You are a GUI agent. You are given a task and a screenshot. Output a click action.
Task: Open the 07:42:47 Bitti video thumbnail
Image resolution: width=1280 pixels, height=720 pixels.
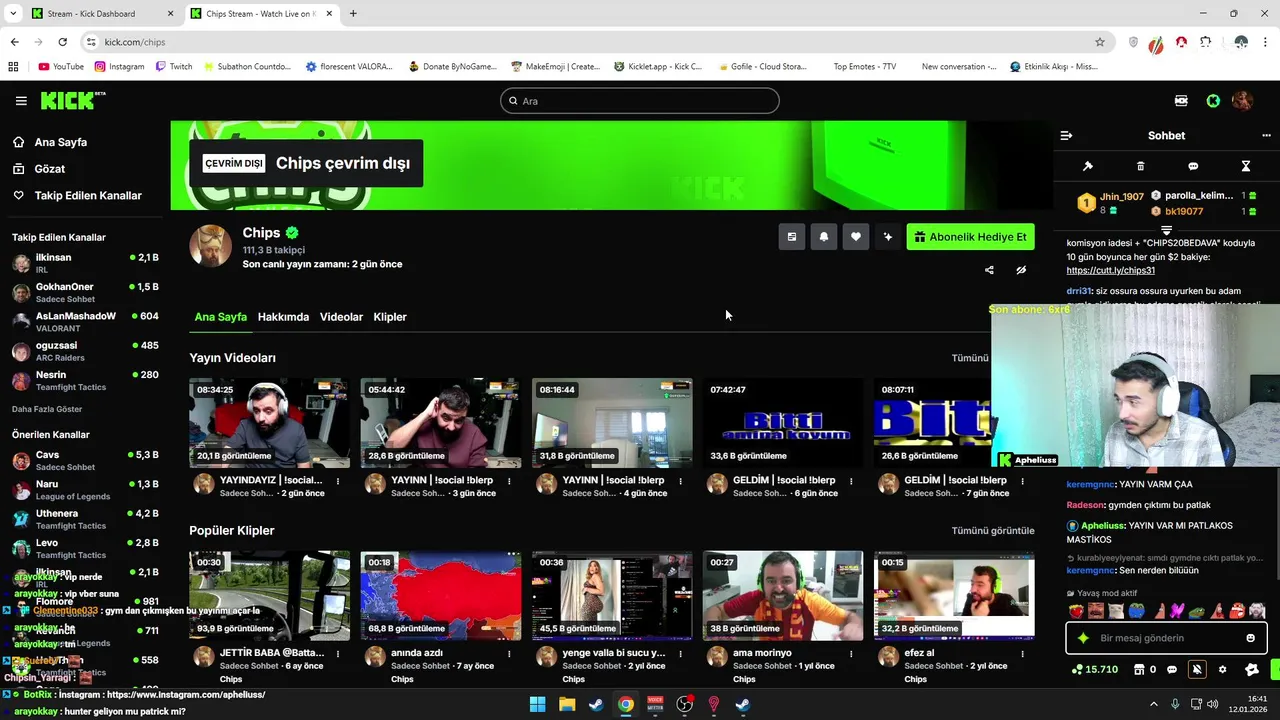click(783, 423)
